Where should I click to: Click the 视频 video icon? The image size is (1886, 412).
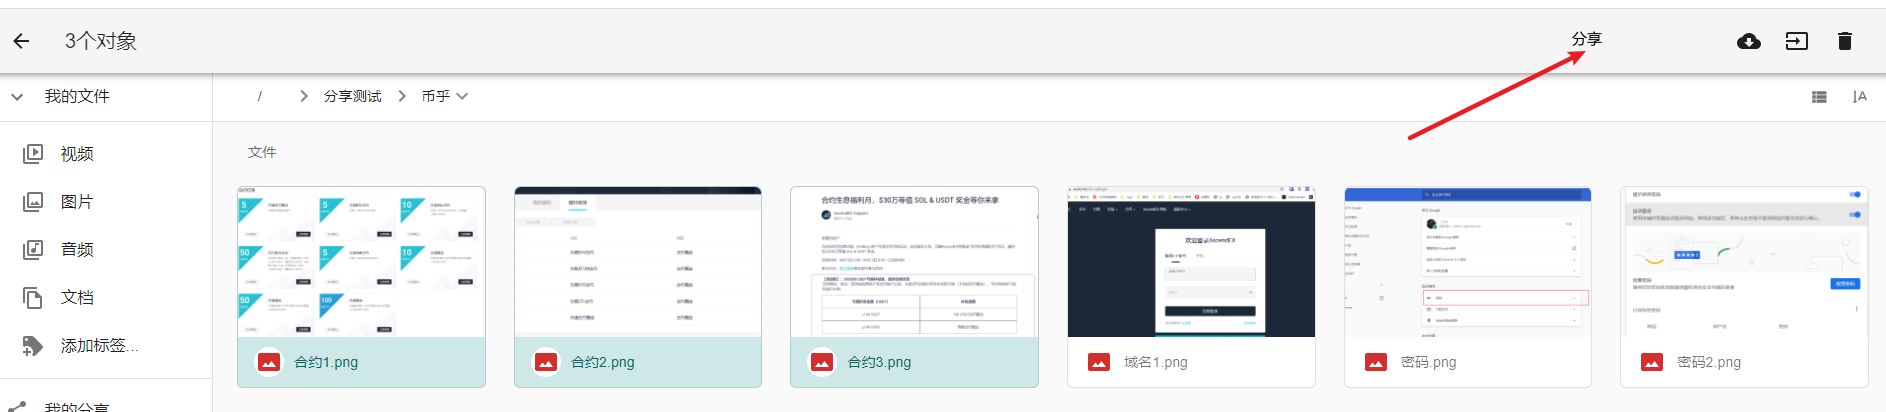pos(33,154)
